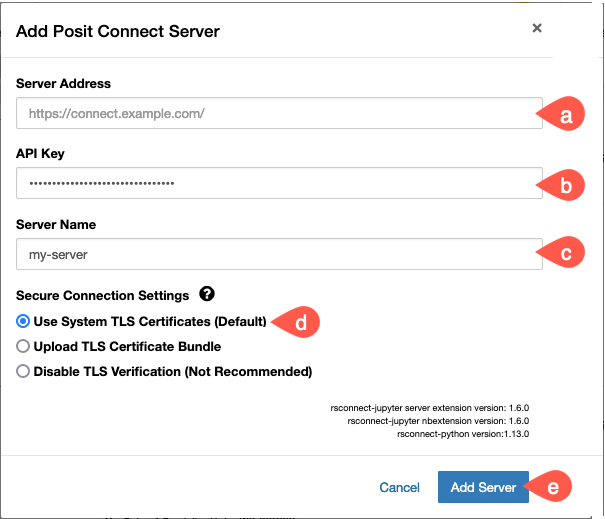Viewport: 605px width, 519px height.
Task: Open the Secure Connection Settings help icon
Action: [207, 294]
